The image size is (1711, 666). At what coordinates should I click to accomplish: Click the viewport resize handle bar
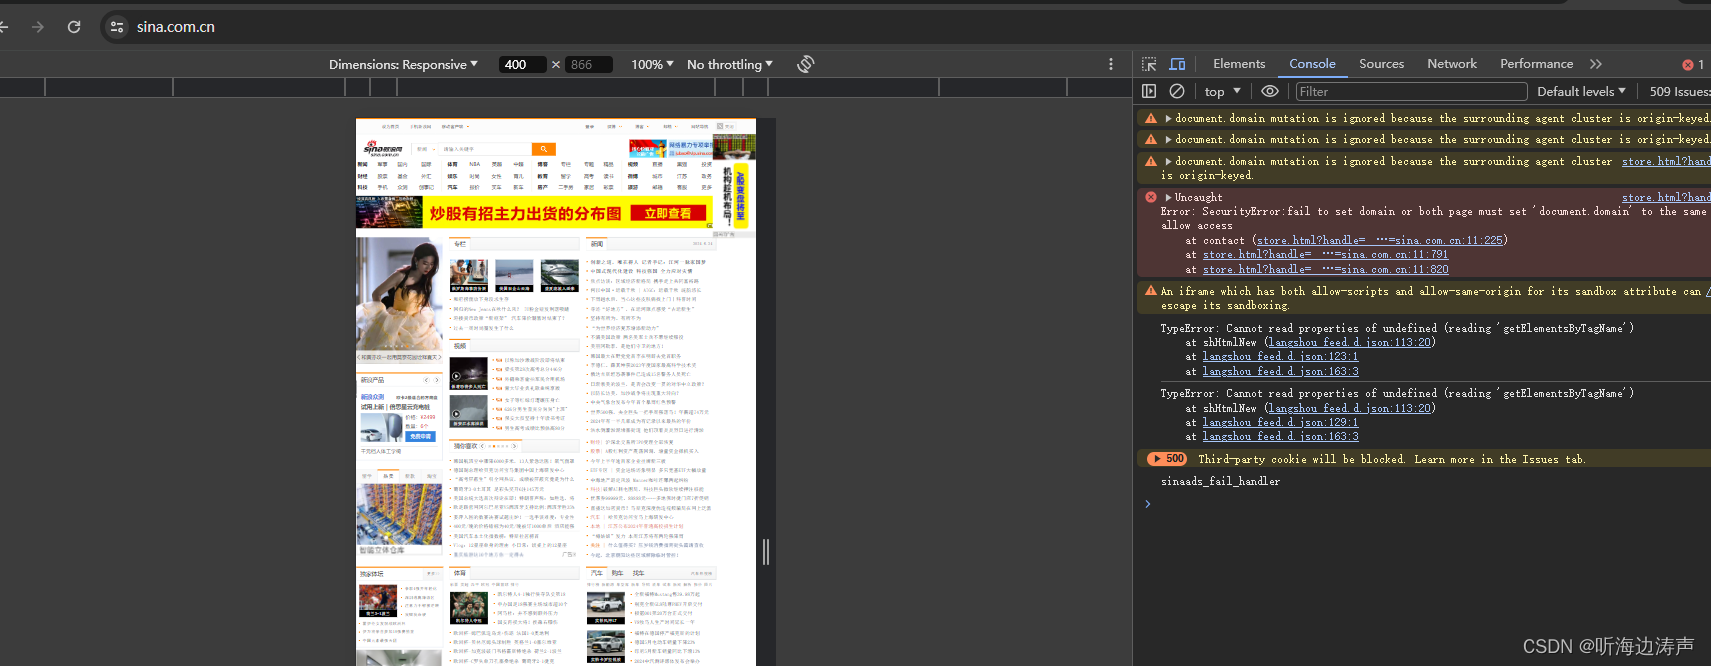click(x=766, y=551)
